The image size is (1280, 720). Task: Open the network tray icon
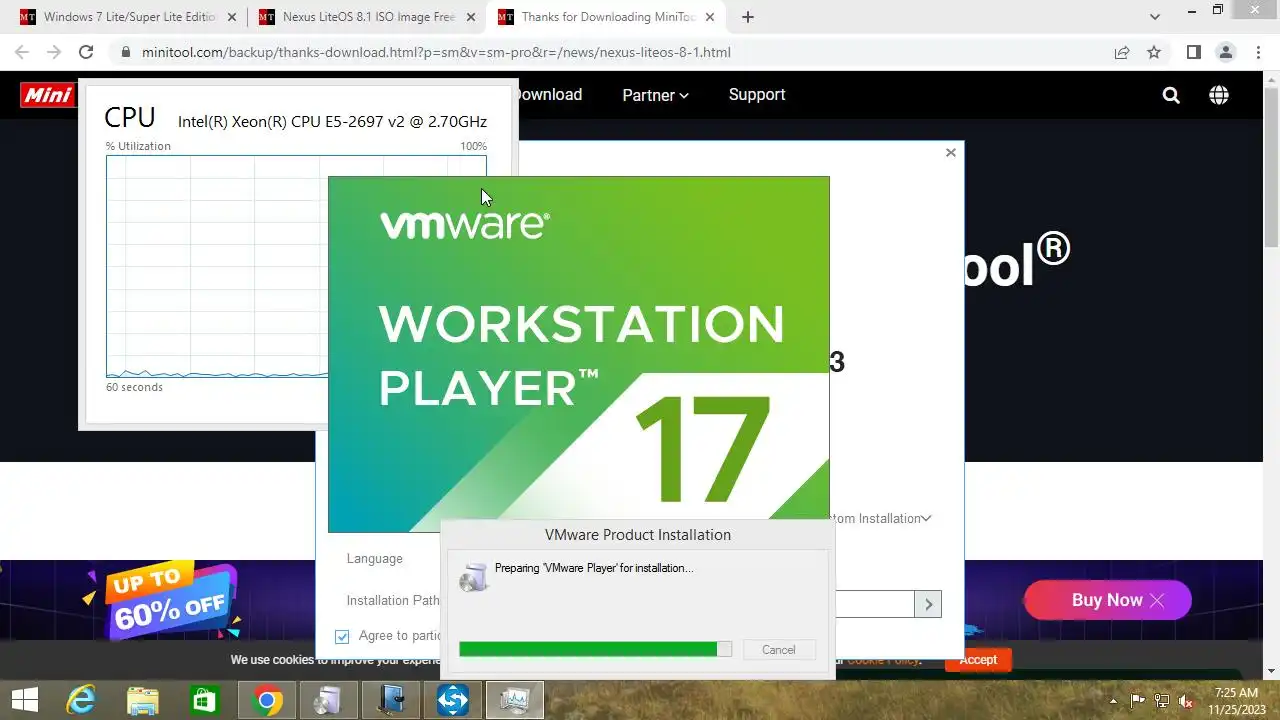click(x=1162, y=701)
